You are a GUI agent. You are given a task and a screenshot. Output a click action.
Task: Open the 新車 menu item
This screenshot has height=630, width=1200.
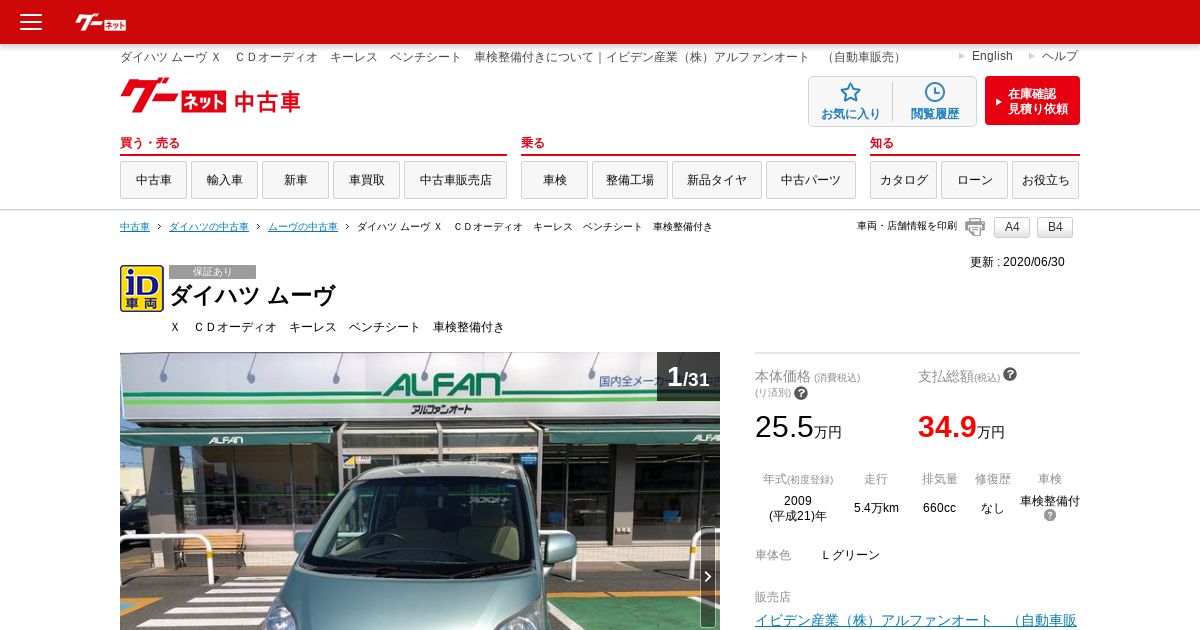296,180
